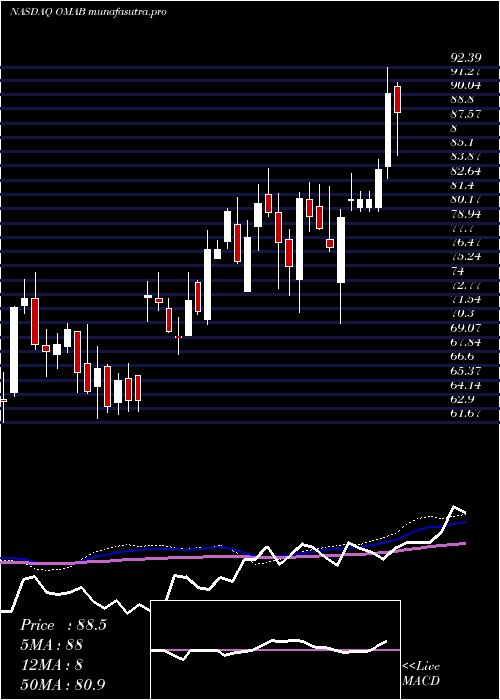Click the 65.37 price level label
Viewport: 500px width, 700px height.
coord(466,371)
